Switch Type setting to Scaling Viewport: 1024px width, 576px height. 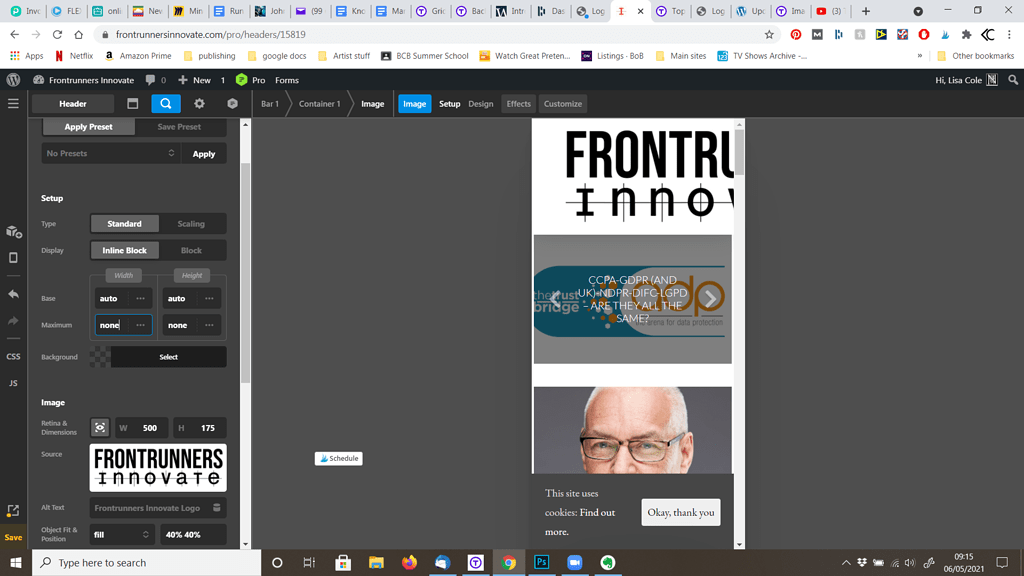point(192,223)
